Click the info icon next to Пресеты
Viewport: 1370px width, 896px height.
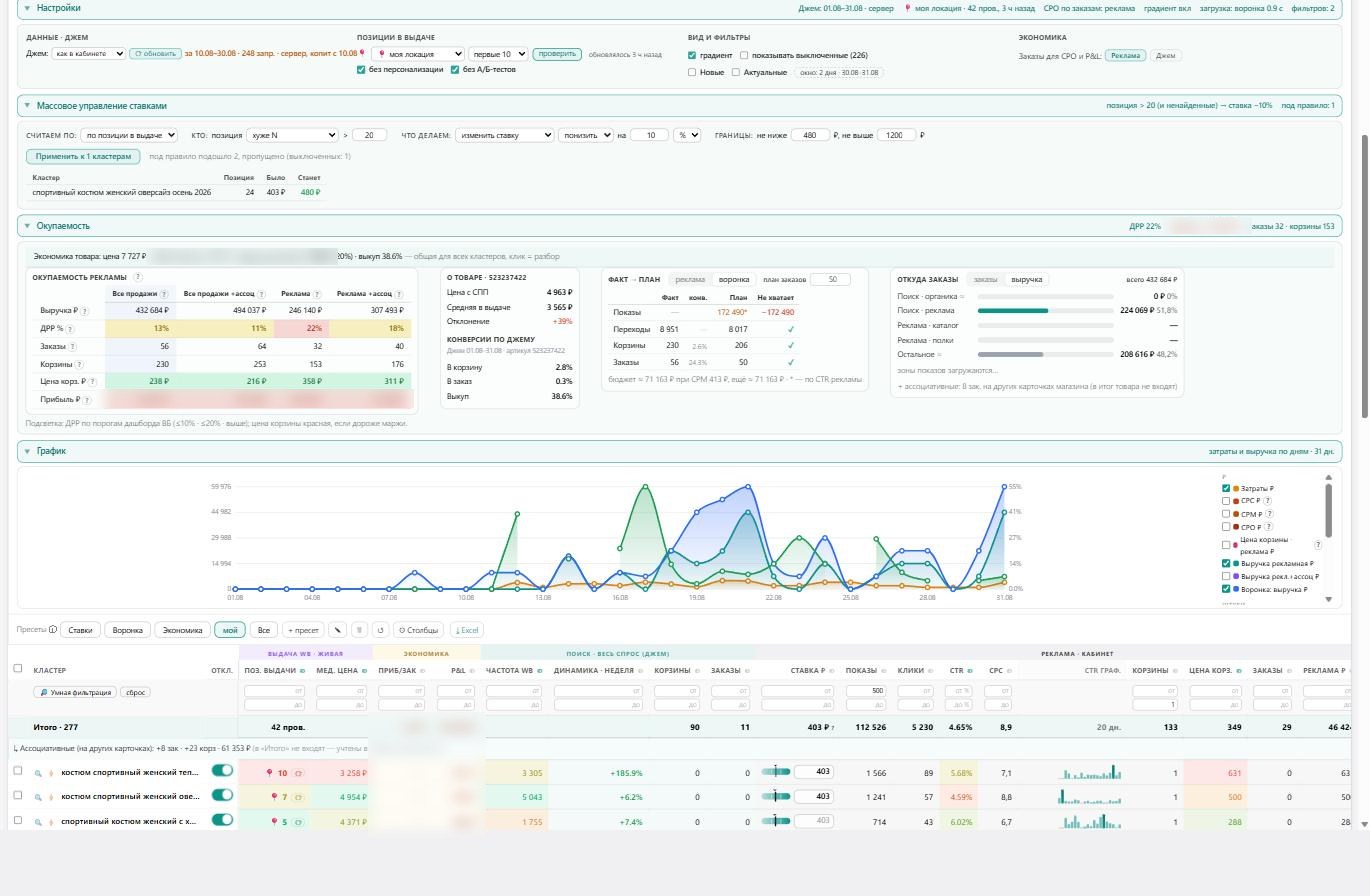pos(53,630)
